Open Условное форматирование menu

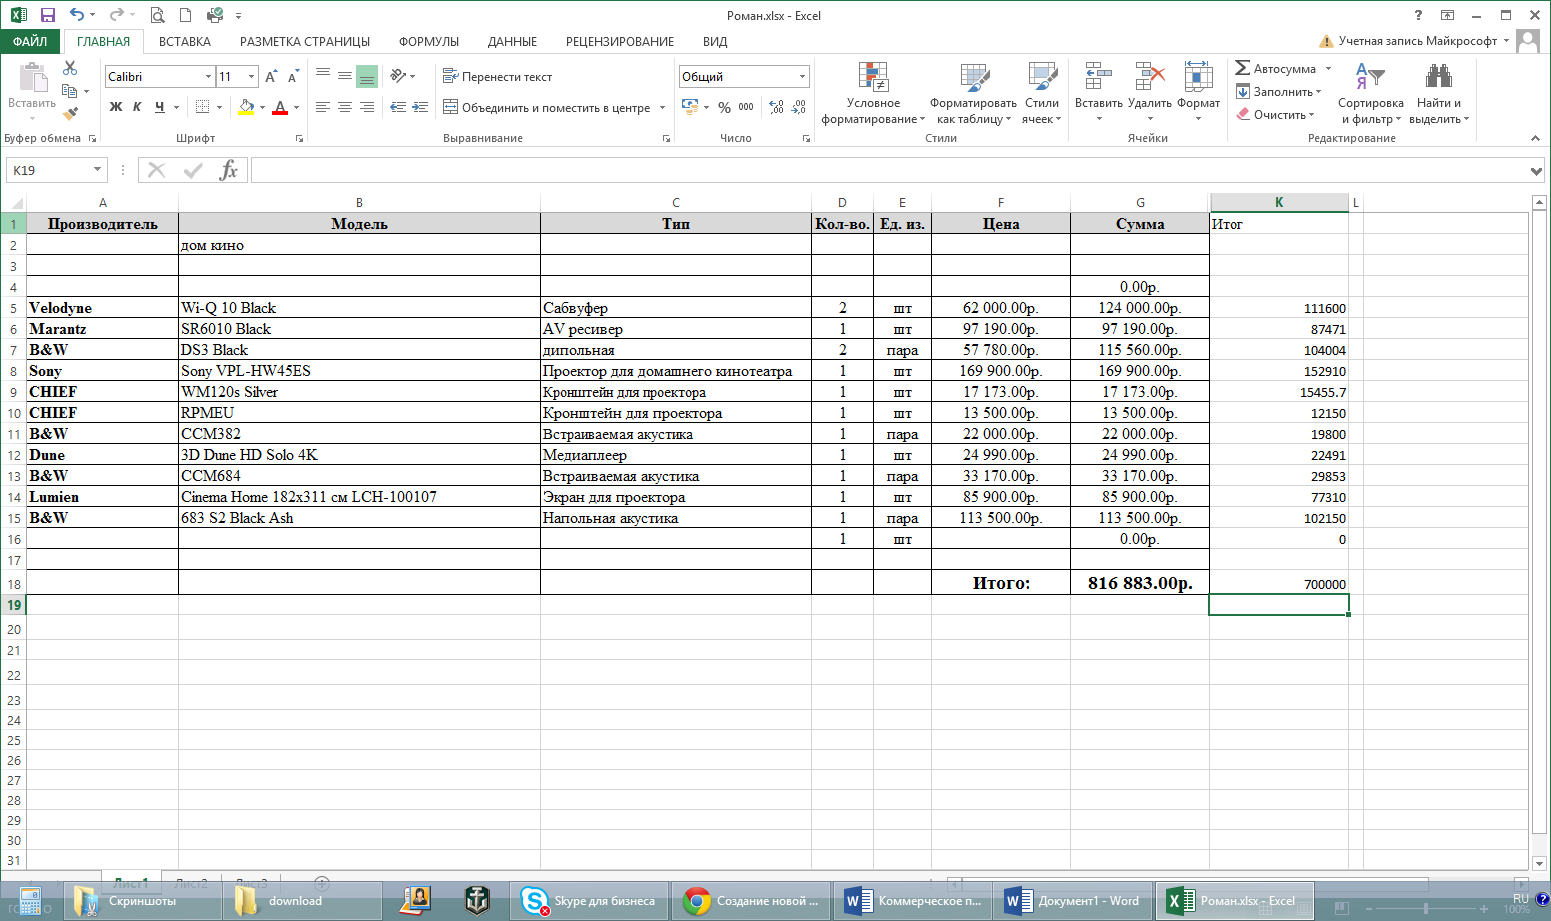point(873,93)
